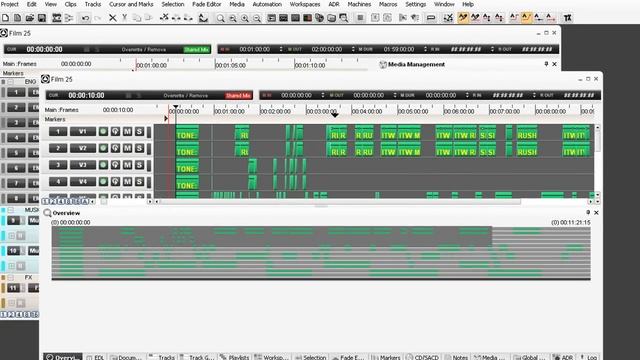Expand the FX track group in back window

11,277
